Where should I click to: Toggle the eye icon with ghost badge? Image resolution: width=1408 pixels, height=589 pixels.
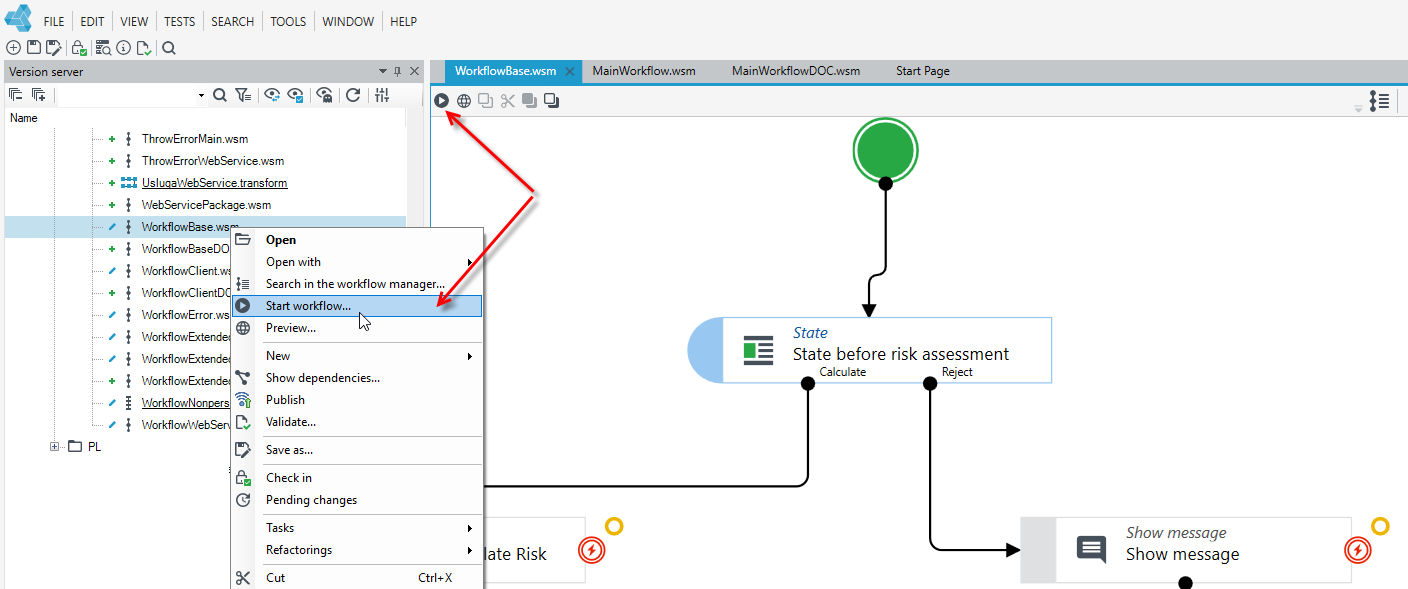pos(324,95)
